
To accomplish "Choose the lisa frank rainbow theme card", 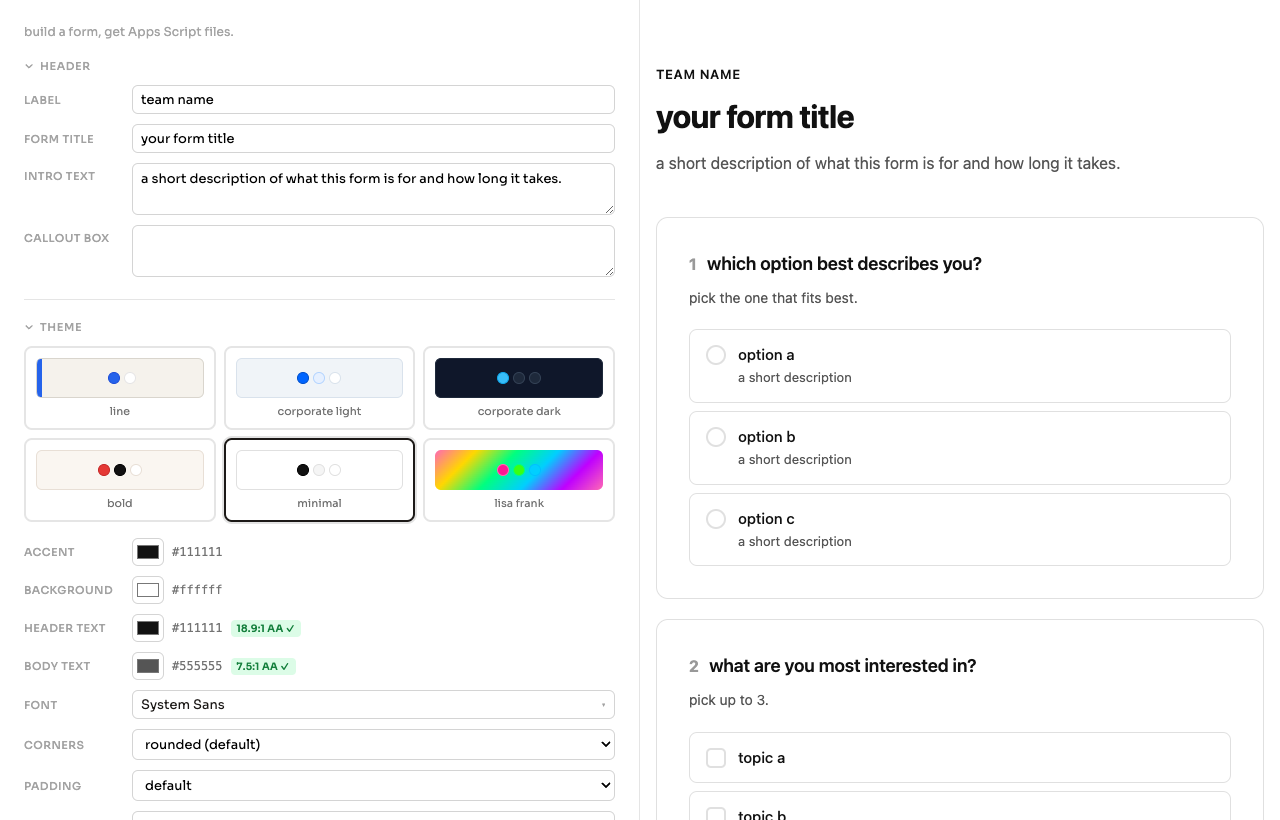I will coord(519,480).
